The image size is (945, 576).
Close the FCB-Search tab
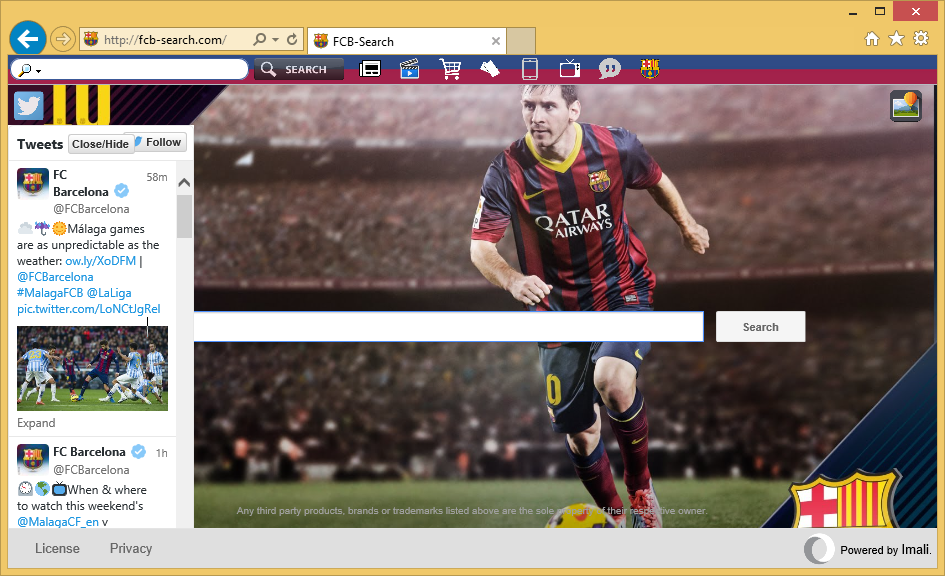click(495, 41)
